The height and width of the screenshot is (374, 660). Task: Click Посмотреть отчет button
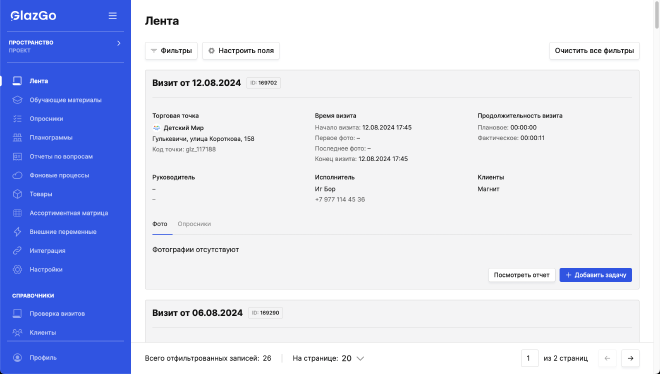[522, 275]
